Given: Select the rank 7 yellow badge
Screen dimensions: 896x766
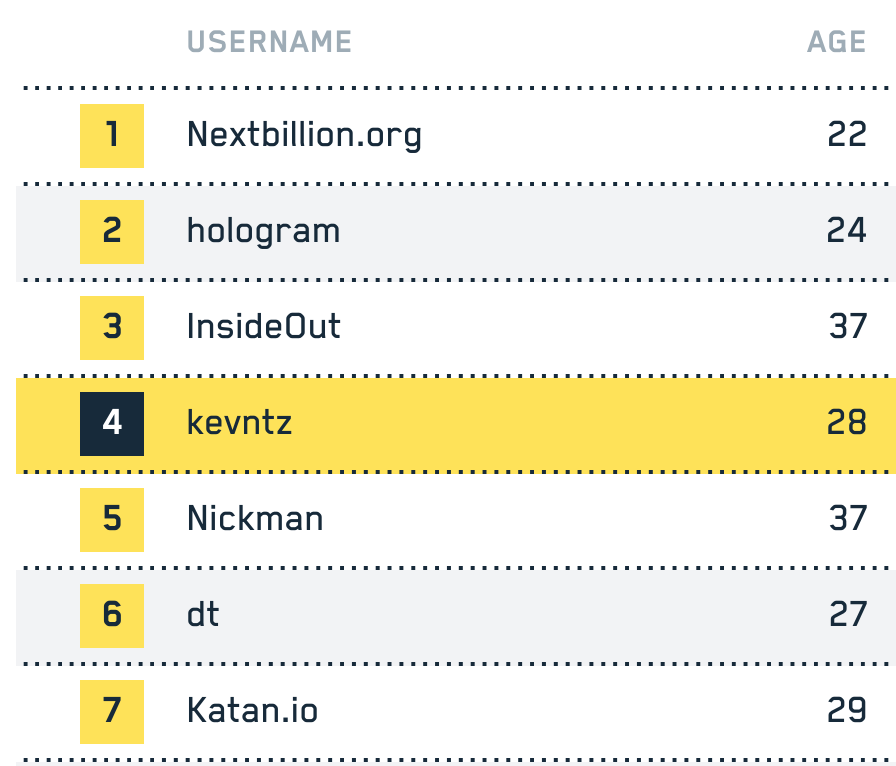Looking at the screenshot, I should coord(112,711).
